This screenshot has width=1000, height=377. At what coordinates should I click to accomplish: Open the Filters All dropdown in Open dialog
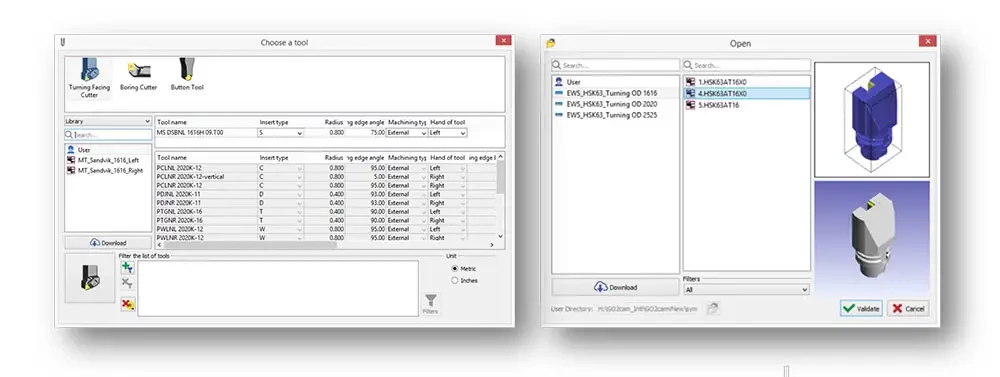[746, 290]
